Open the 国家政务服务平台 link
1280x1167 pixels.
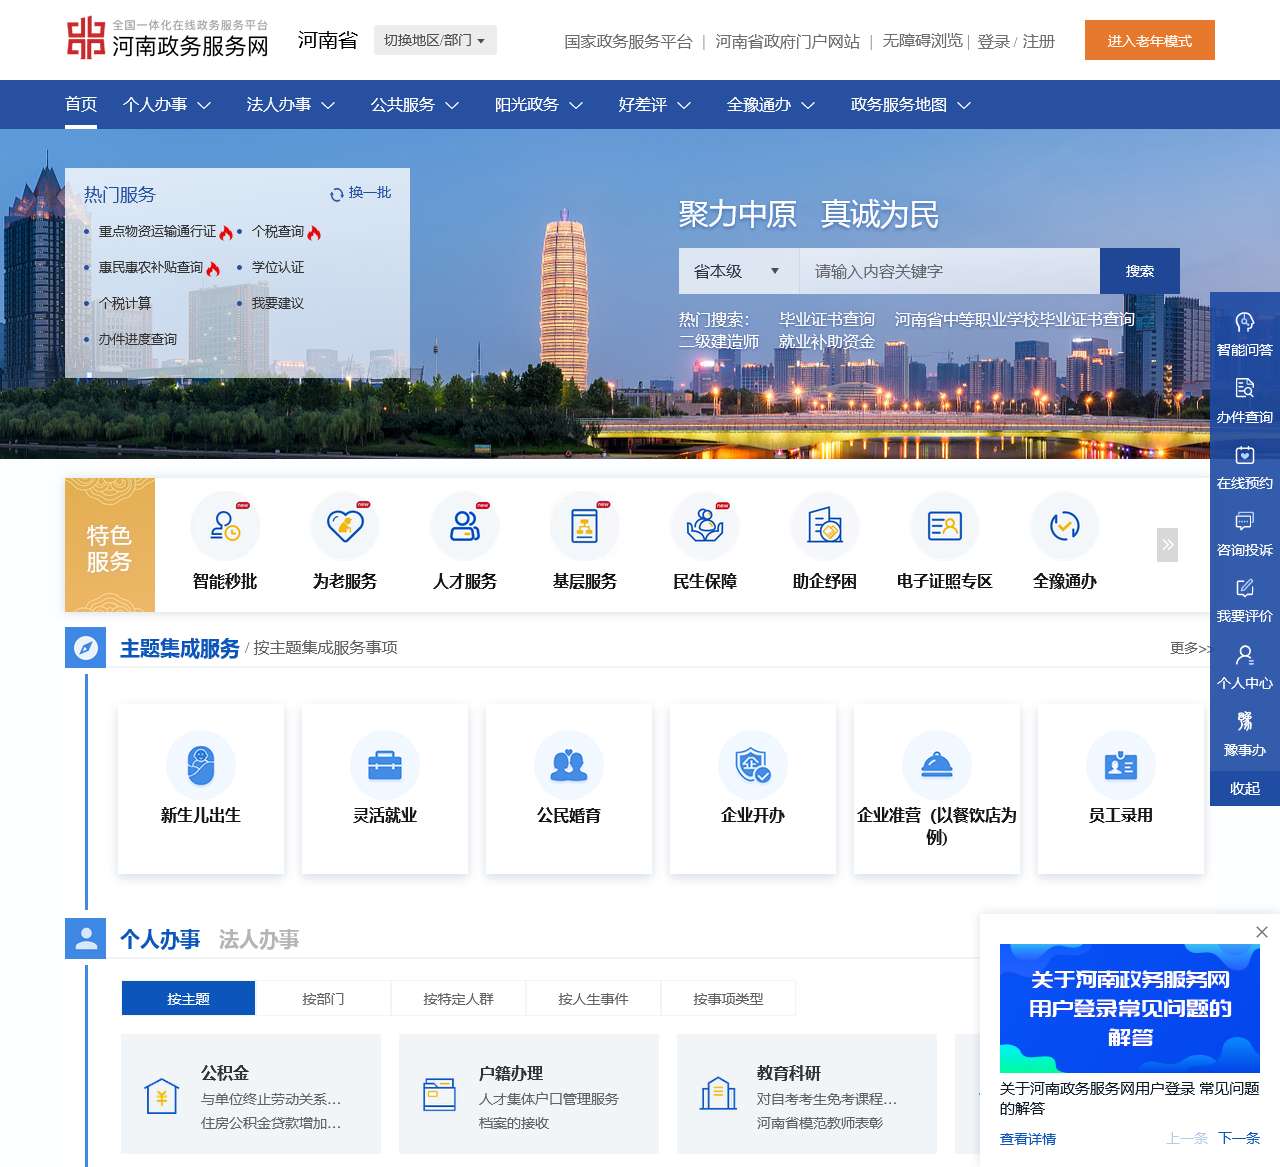629,43
